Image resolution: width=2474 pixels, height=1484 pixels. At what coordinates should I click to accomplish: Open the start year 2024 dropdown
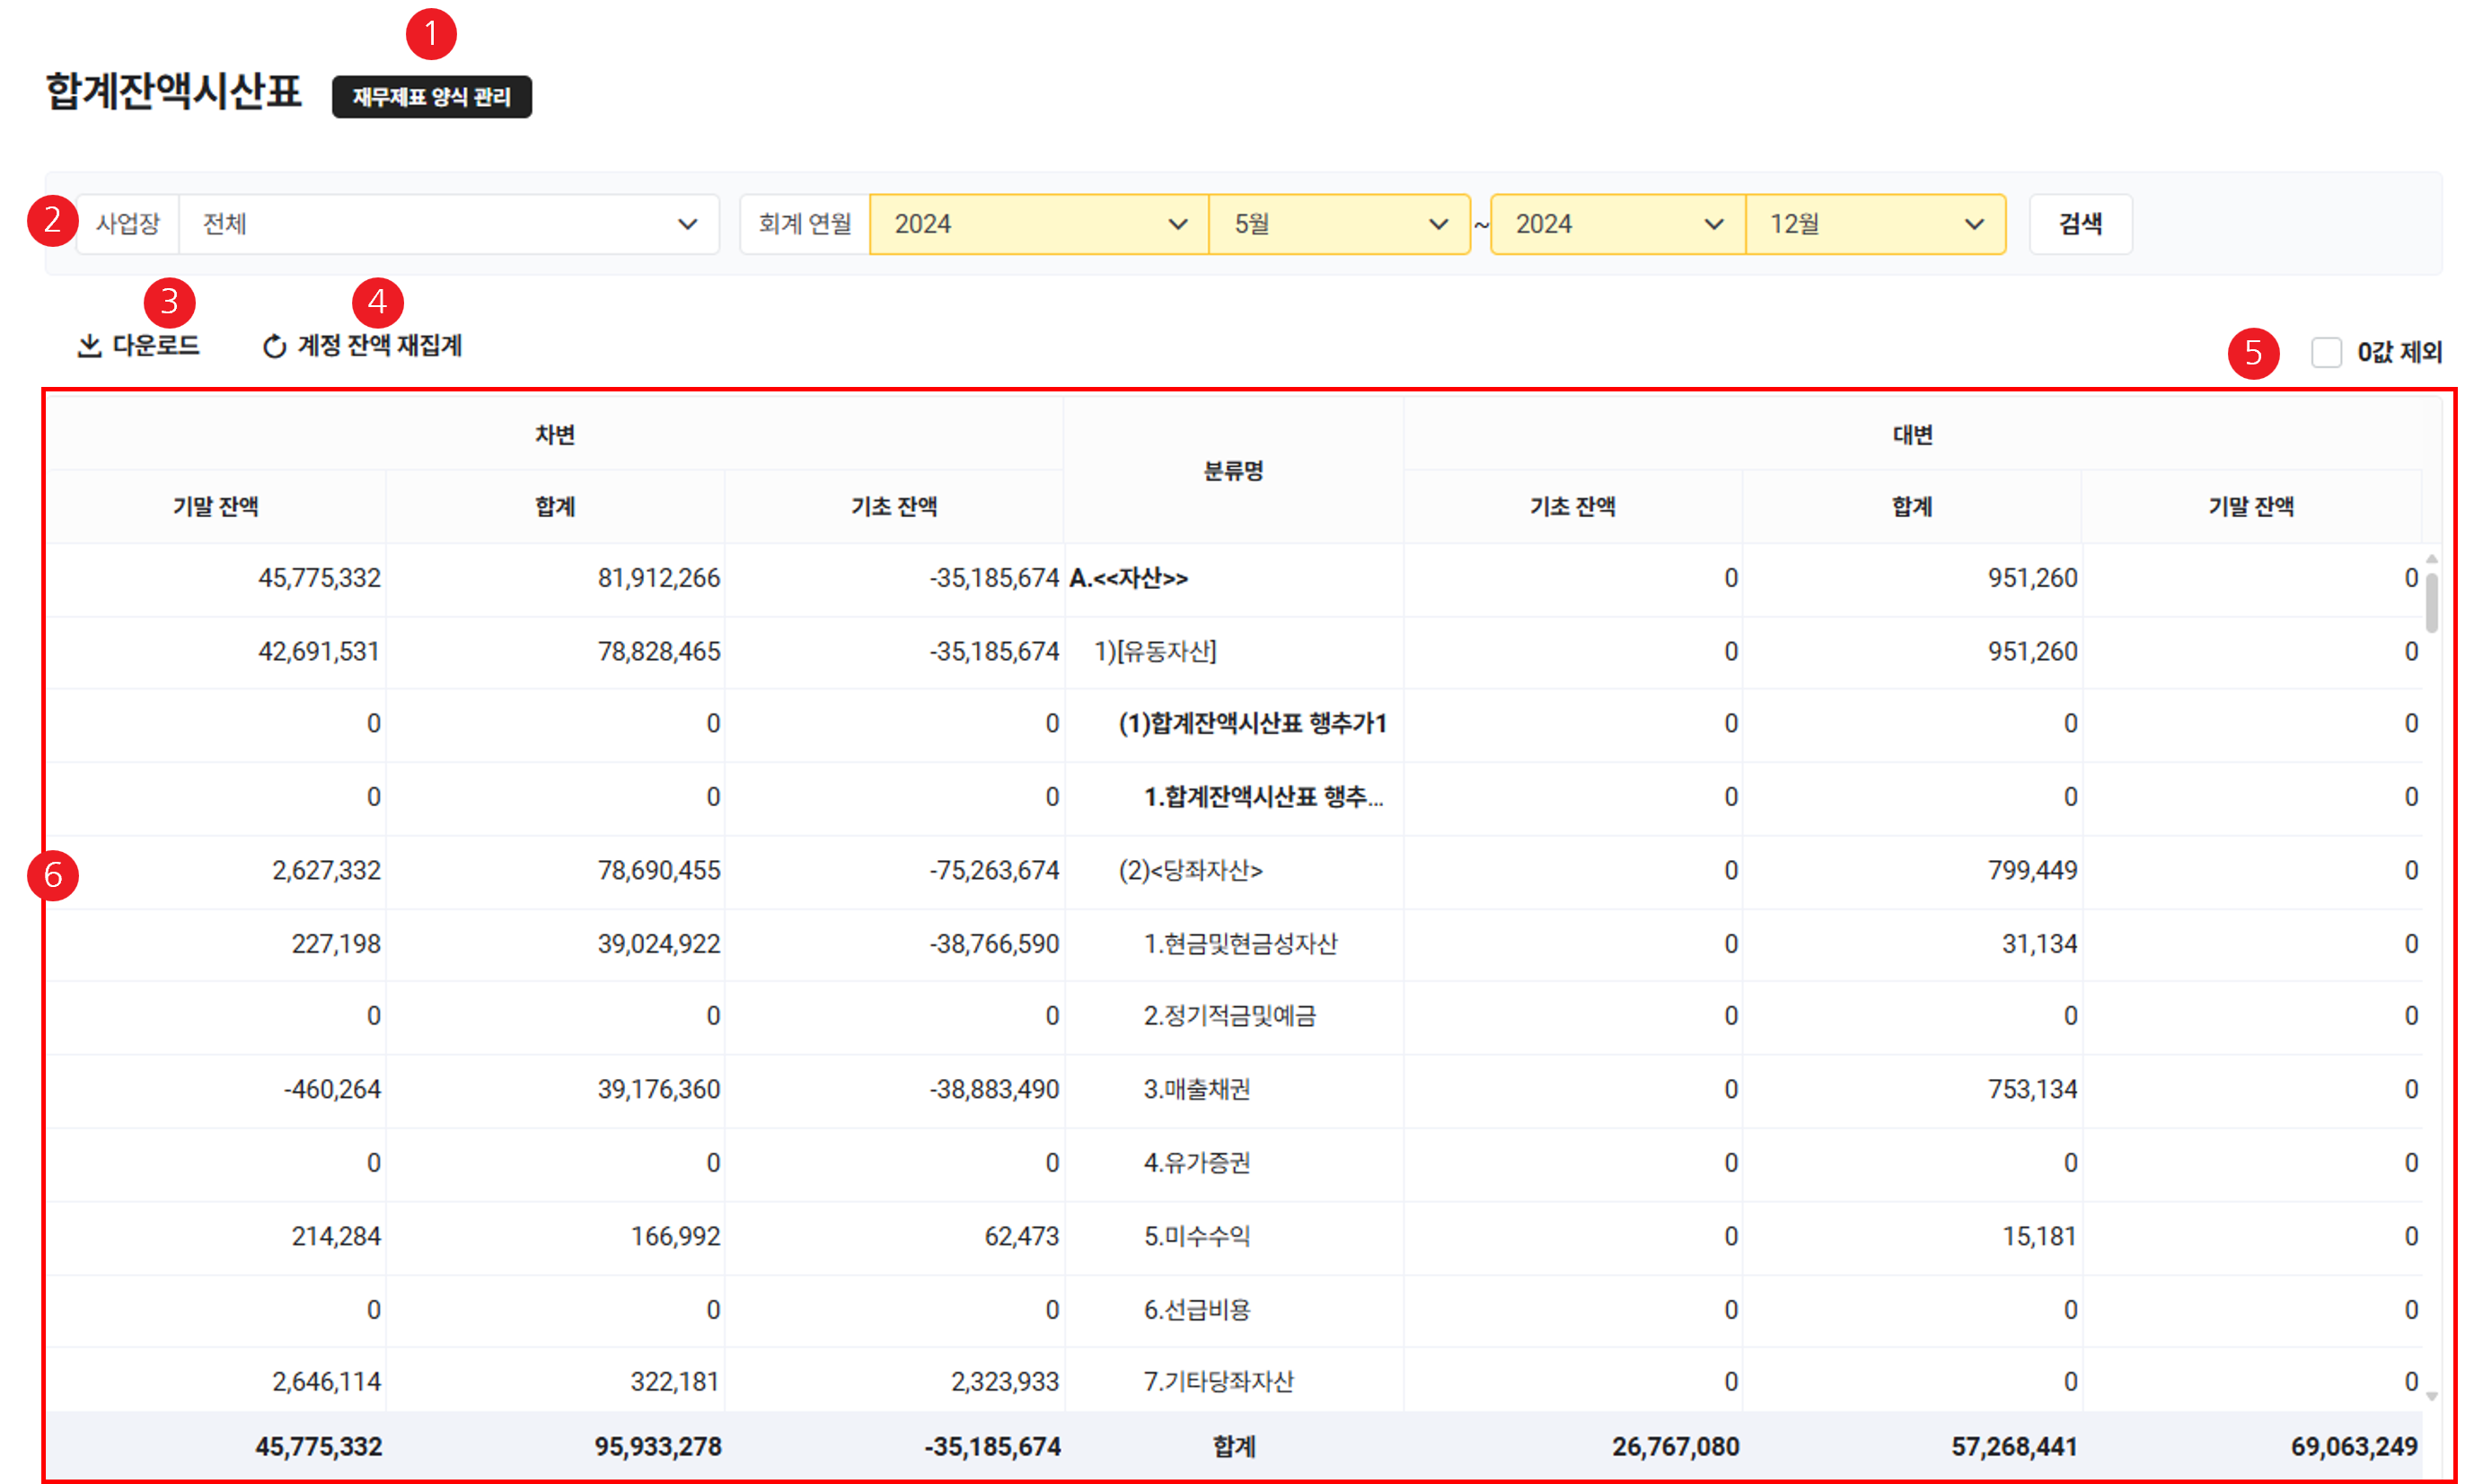click(1038, 224)
